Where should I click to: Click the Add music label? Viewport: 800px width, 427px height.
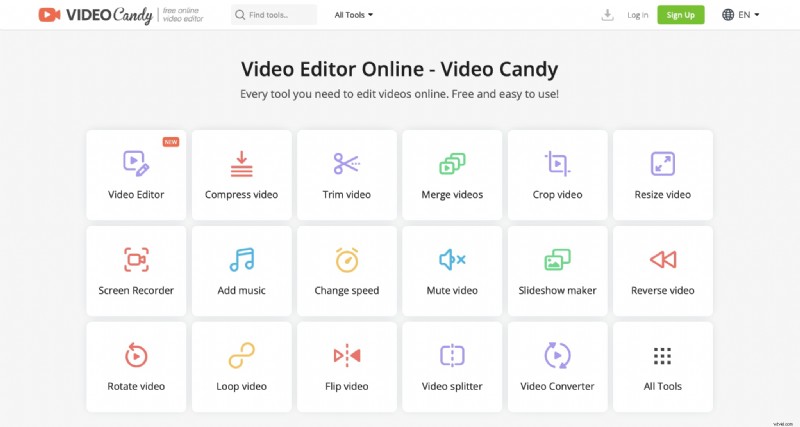pos(241,290)
